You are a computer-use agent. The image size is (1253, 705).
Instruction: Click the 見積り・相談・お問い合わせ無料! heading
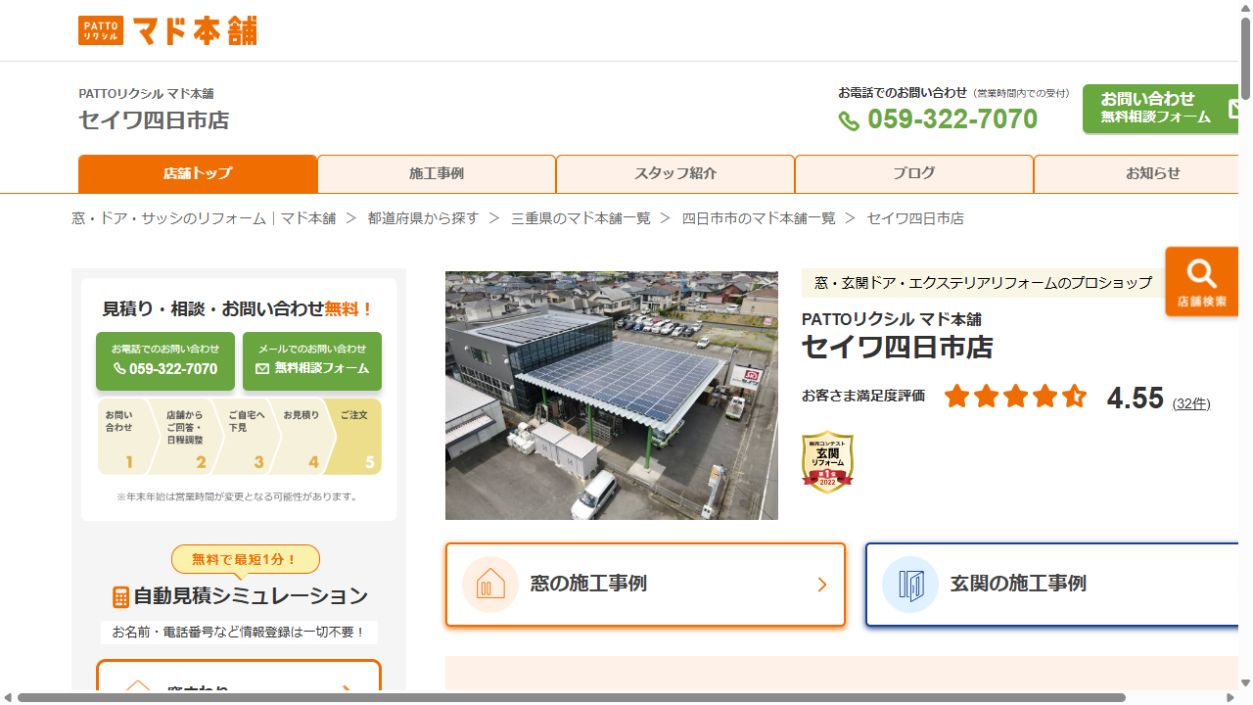238,309
